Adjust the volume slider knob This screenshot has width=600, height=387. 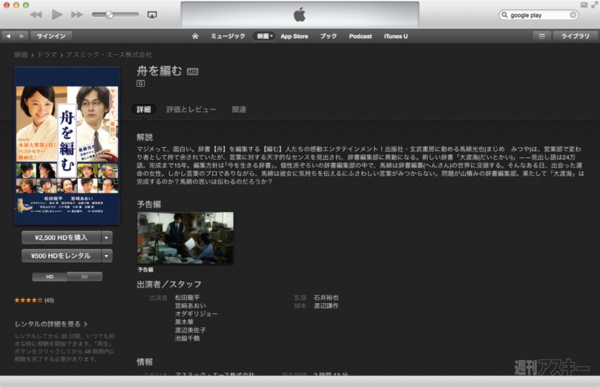point(109,15)
